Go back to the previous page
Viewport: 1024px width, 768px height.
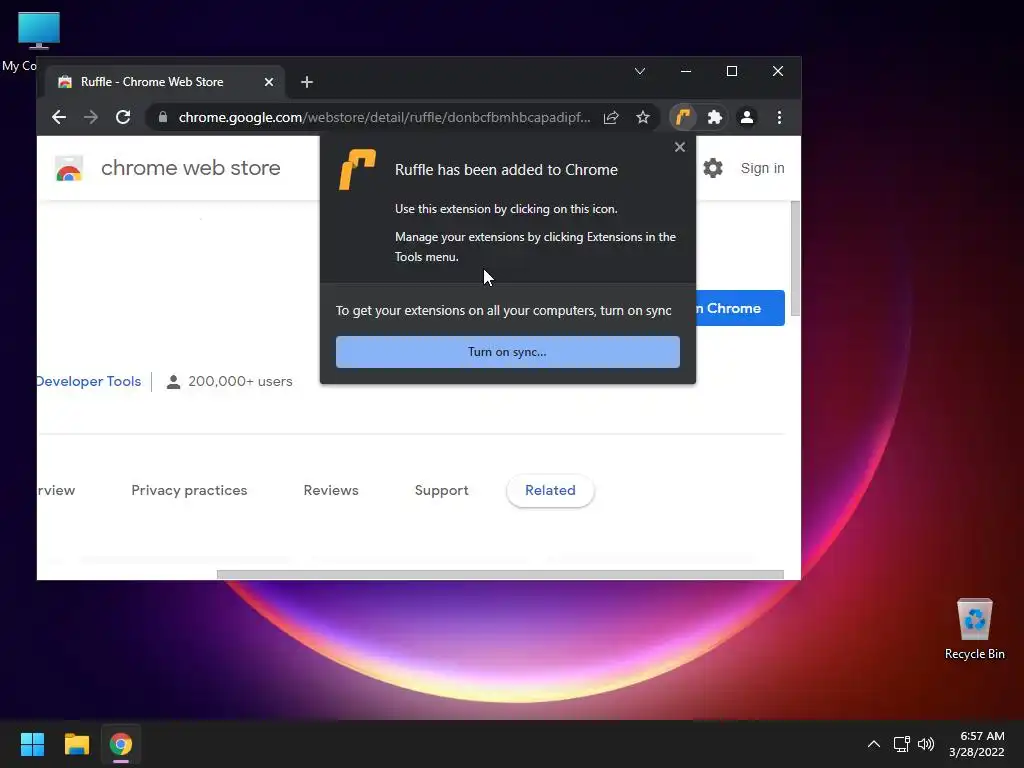point(59,118)
